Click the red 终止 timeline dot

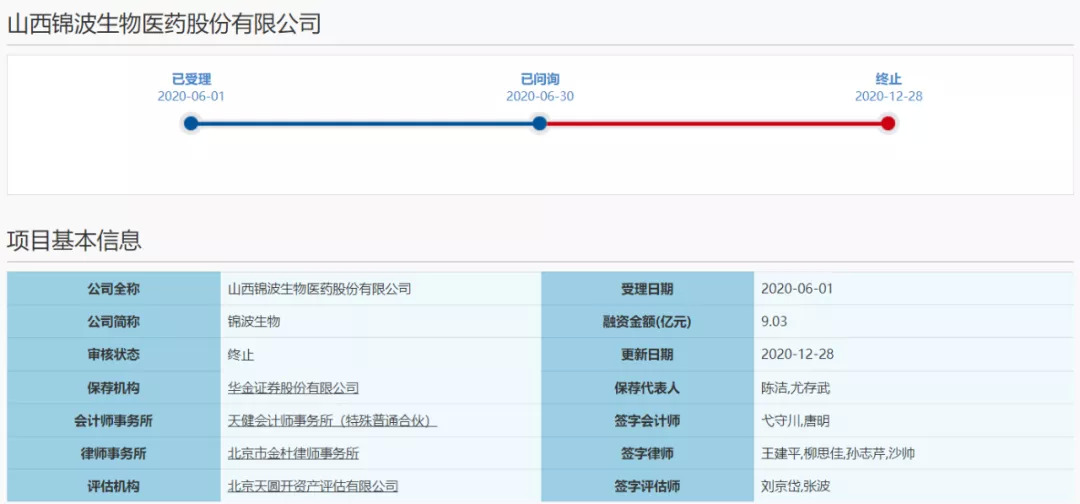click(889, 123)
